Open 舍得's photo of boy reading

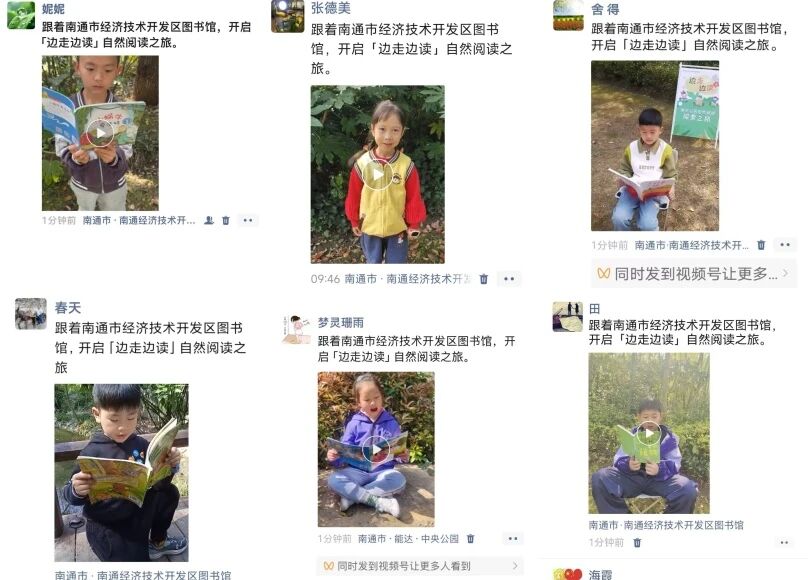point(654,146)
